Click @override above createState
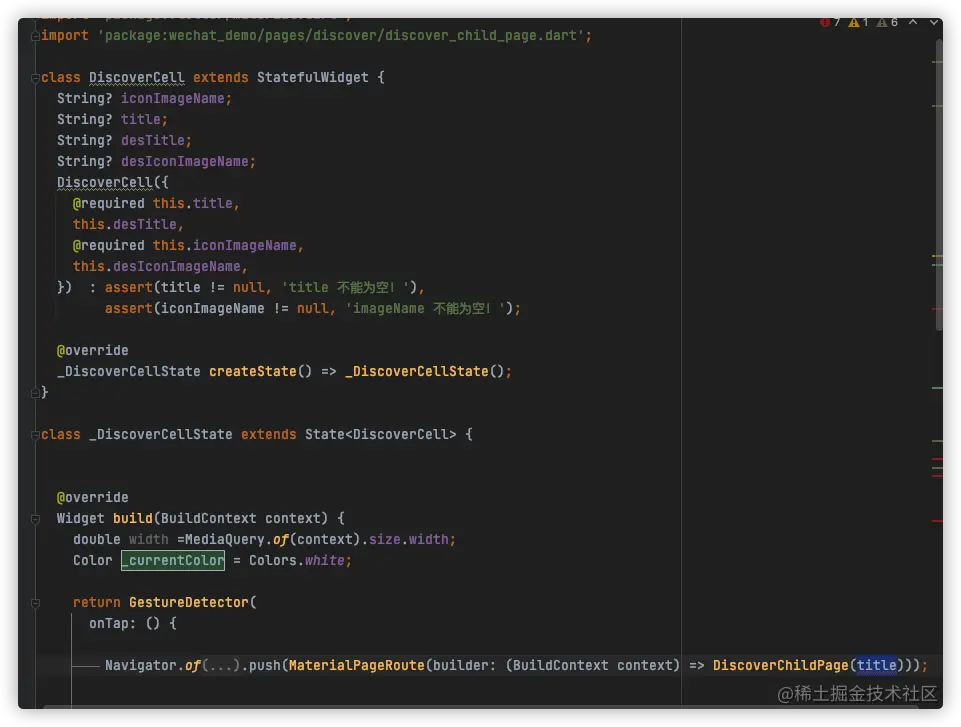Viewport: 961px width, 727px height. pos(93,351)
